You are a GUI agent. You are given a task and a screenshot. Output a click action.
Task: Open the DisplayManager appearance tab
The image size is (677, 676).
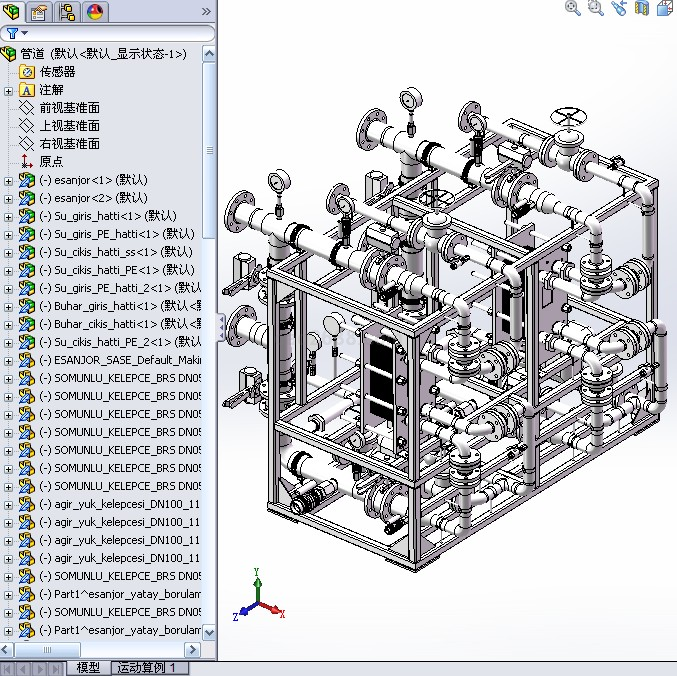(95, 12)
